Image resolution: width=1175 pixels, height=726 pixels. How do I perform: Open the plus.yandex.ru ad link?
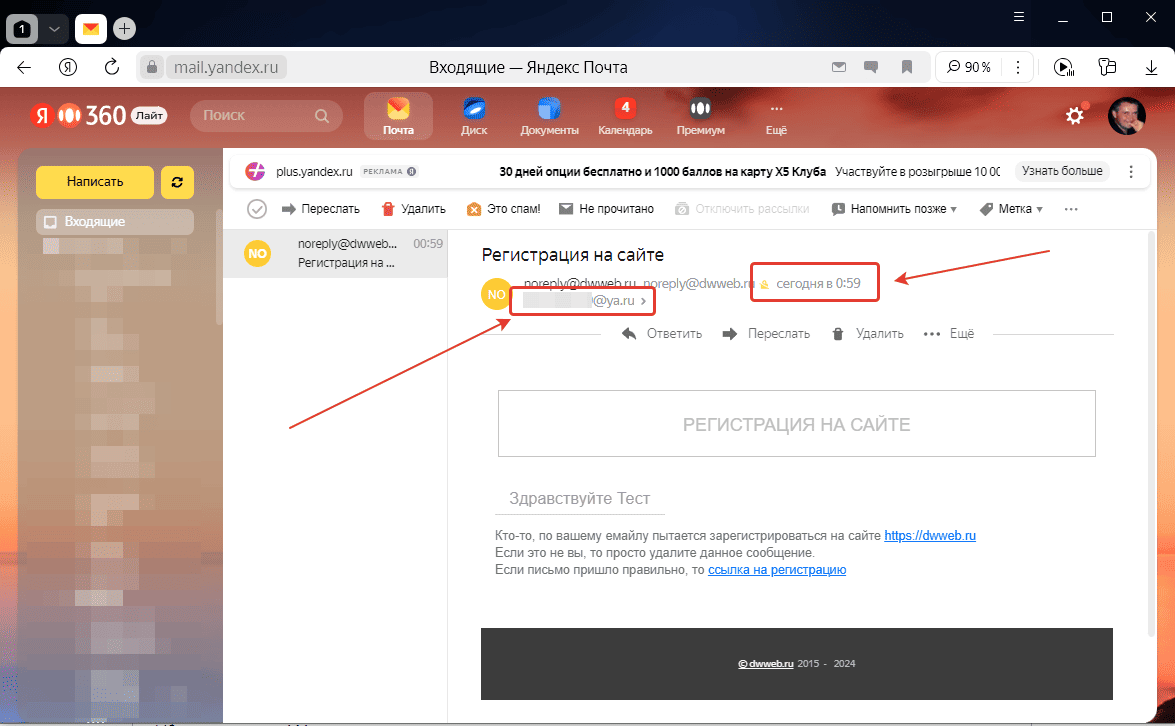(313, 172)
